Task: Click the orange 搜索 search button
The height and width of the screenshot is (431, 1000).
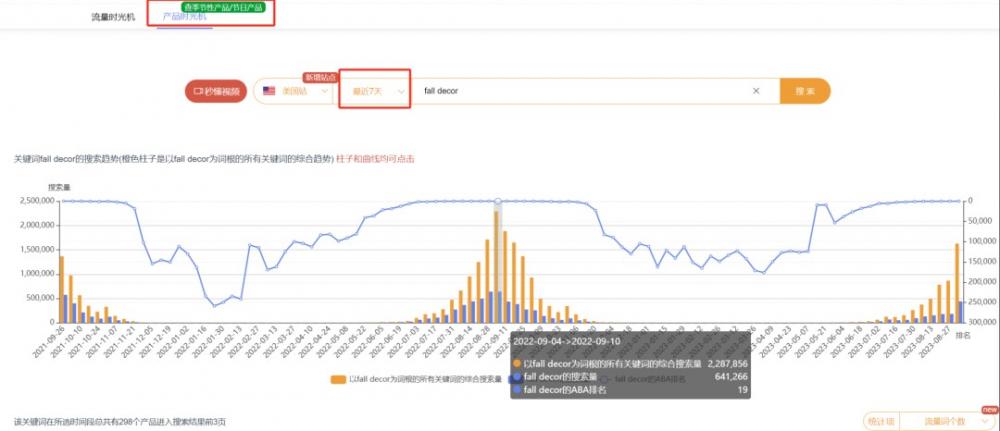Action: tap(805, 91)
